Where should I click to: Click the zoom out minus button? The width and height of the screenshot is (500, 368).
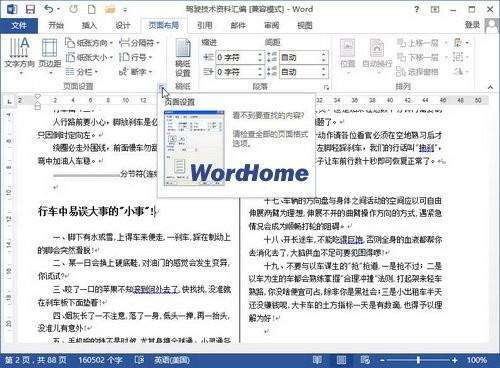pos(382,360)
